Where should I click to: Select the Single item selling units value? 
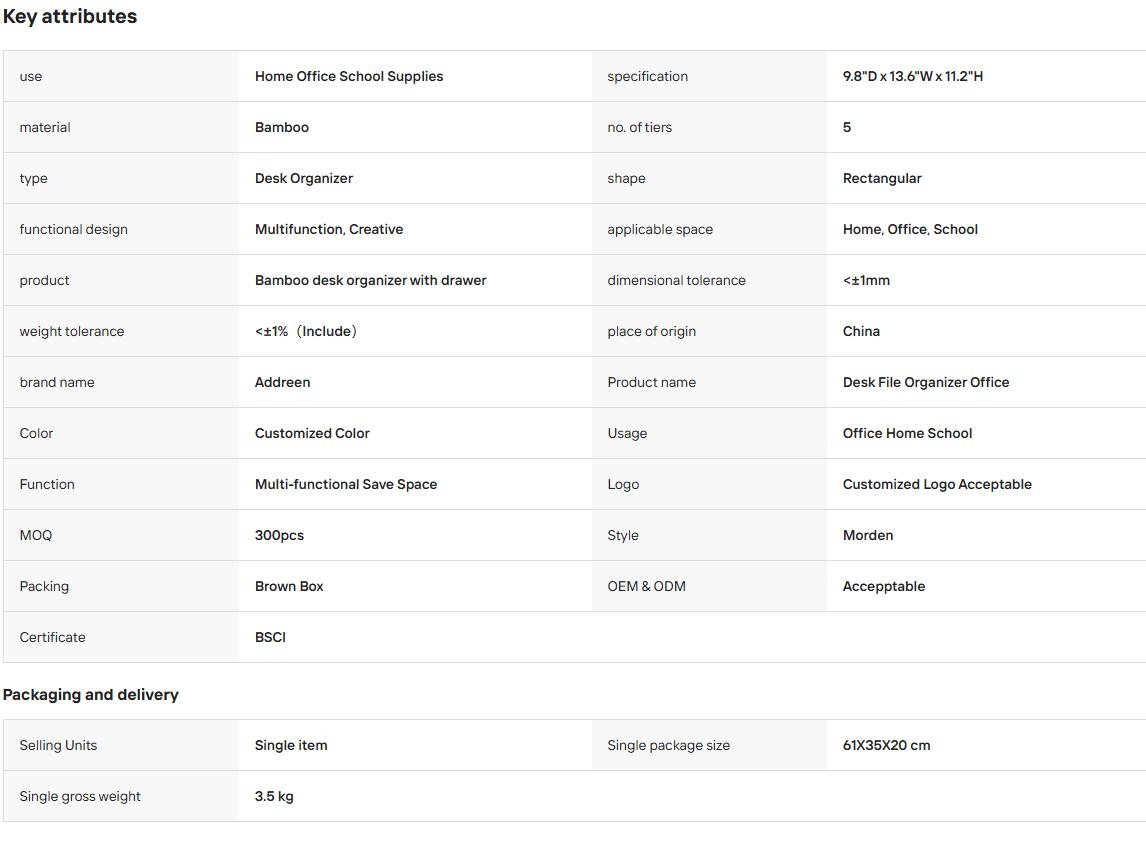point(291,746)
